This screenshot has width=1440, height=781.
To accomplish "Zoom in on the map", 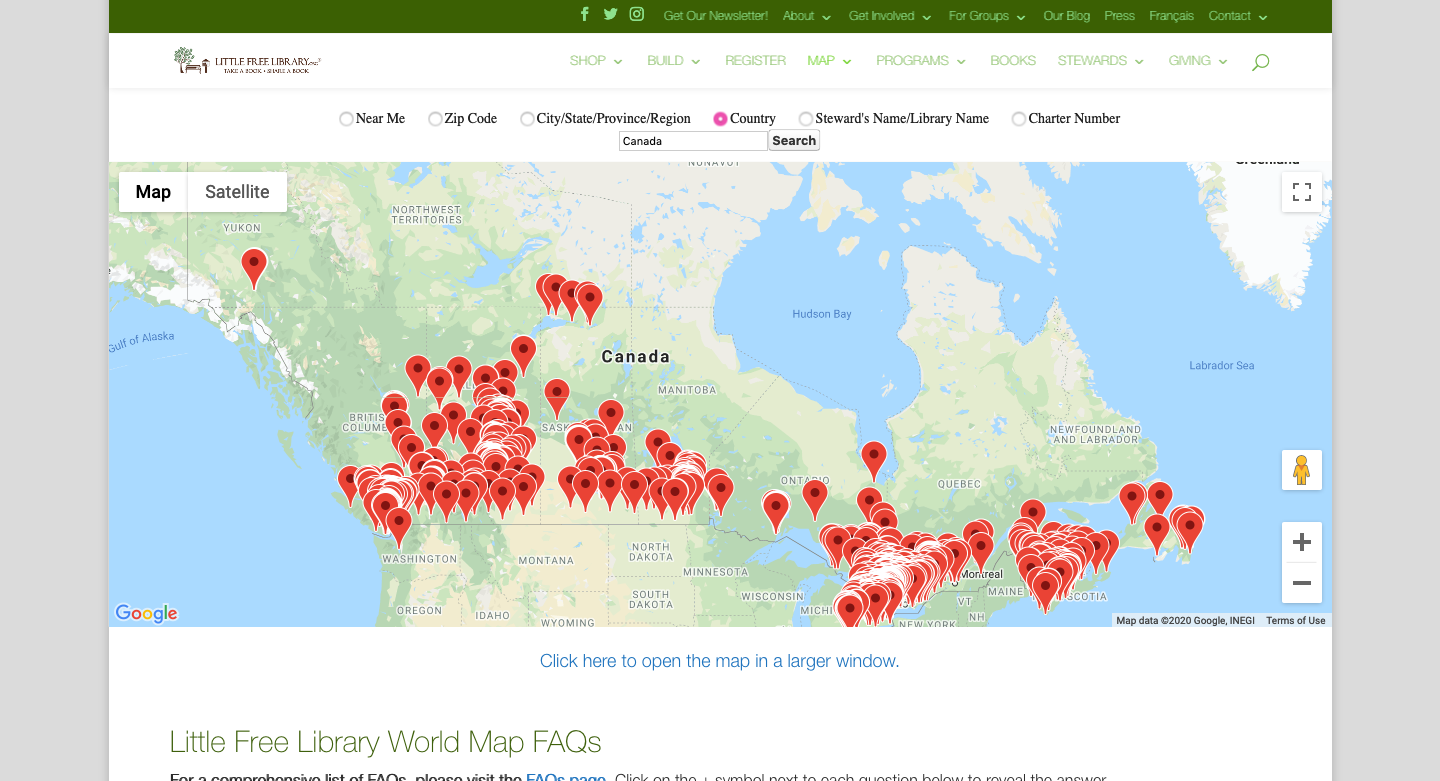I will (x=1302, y=542).
